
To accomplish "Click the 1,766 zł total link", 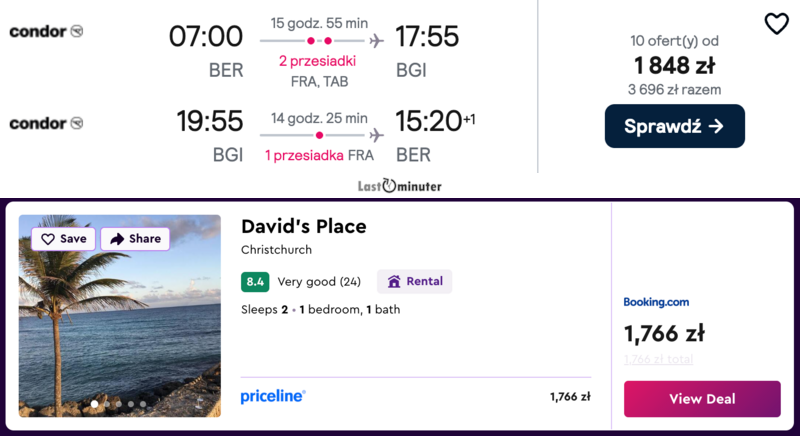I will click(658, 359).
